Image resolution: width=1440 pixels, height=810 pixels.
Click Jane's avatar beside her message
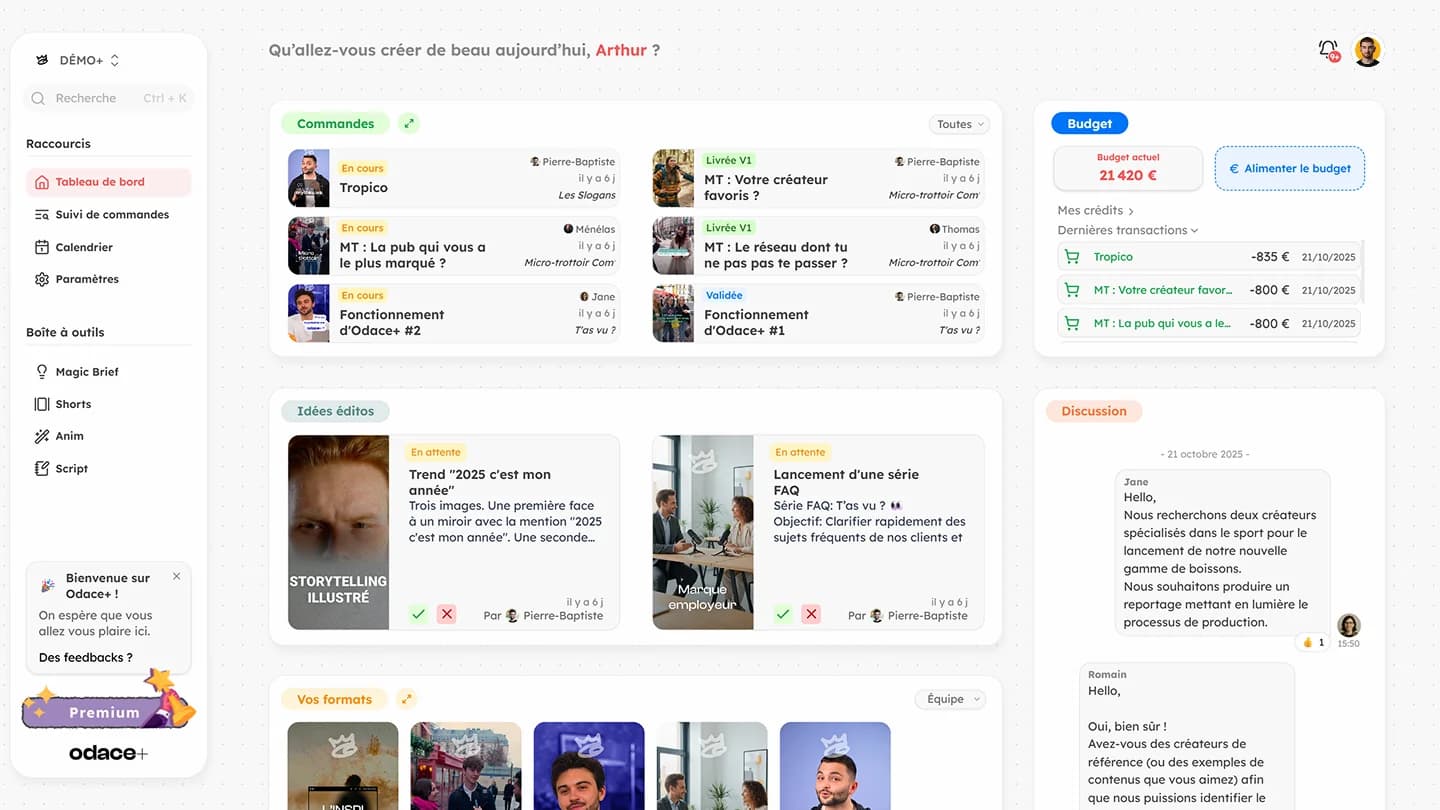[x=1349, y=625]
